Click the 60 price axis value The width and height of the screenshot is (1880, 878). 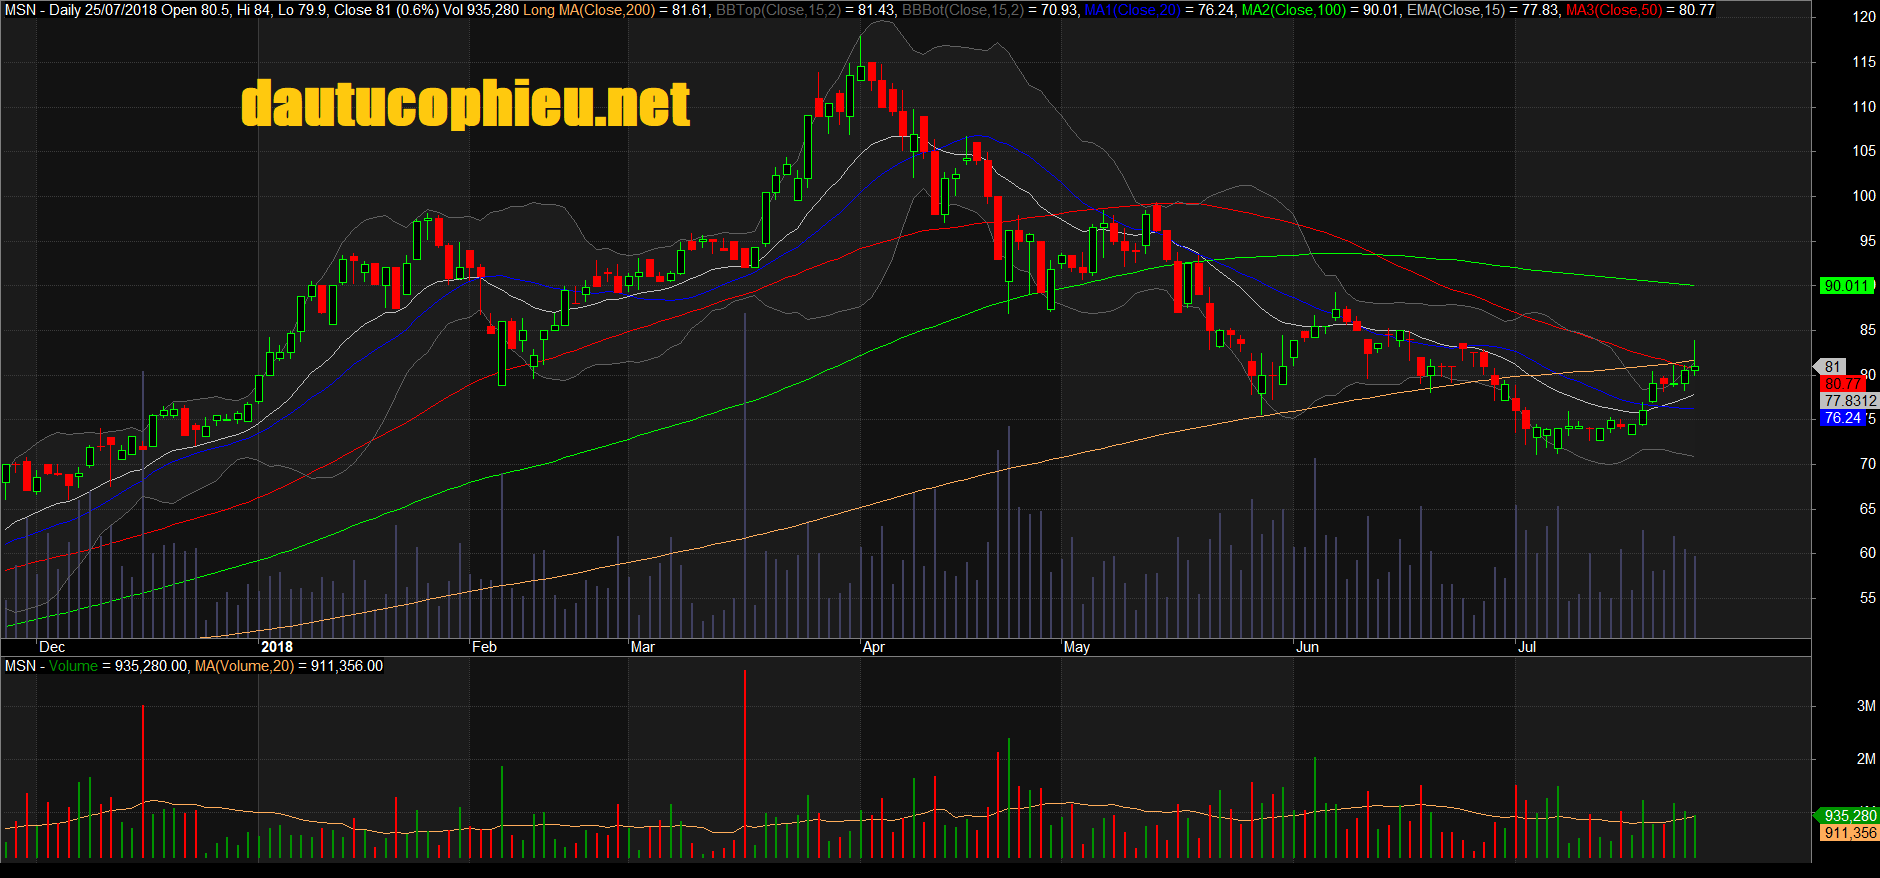1868,553
